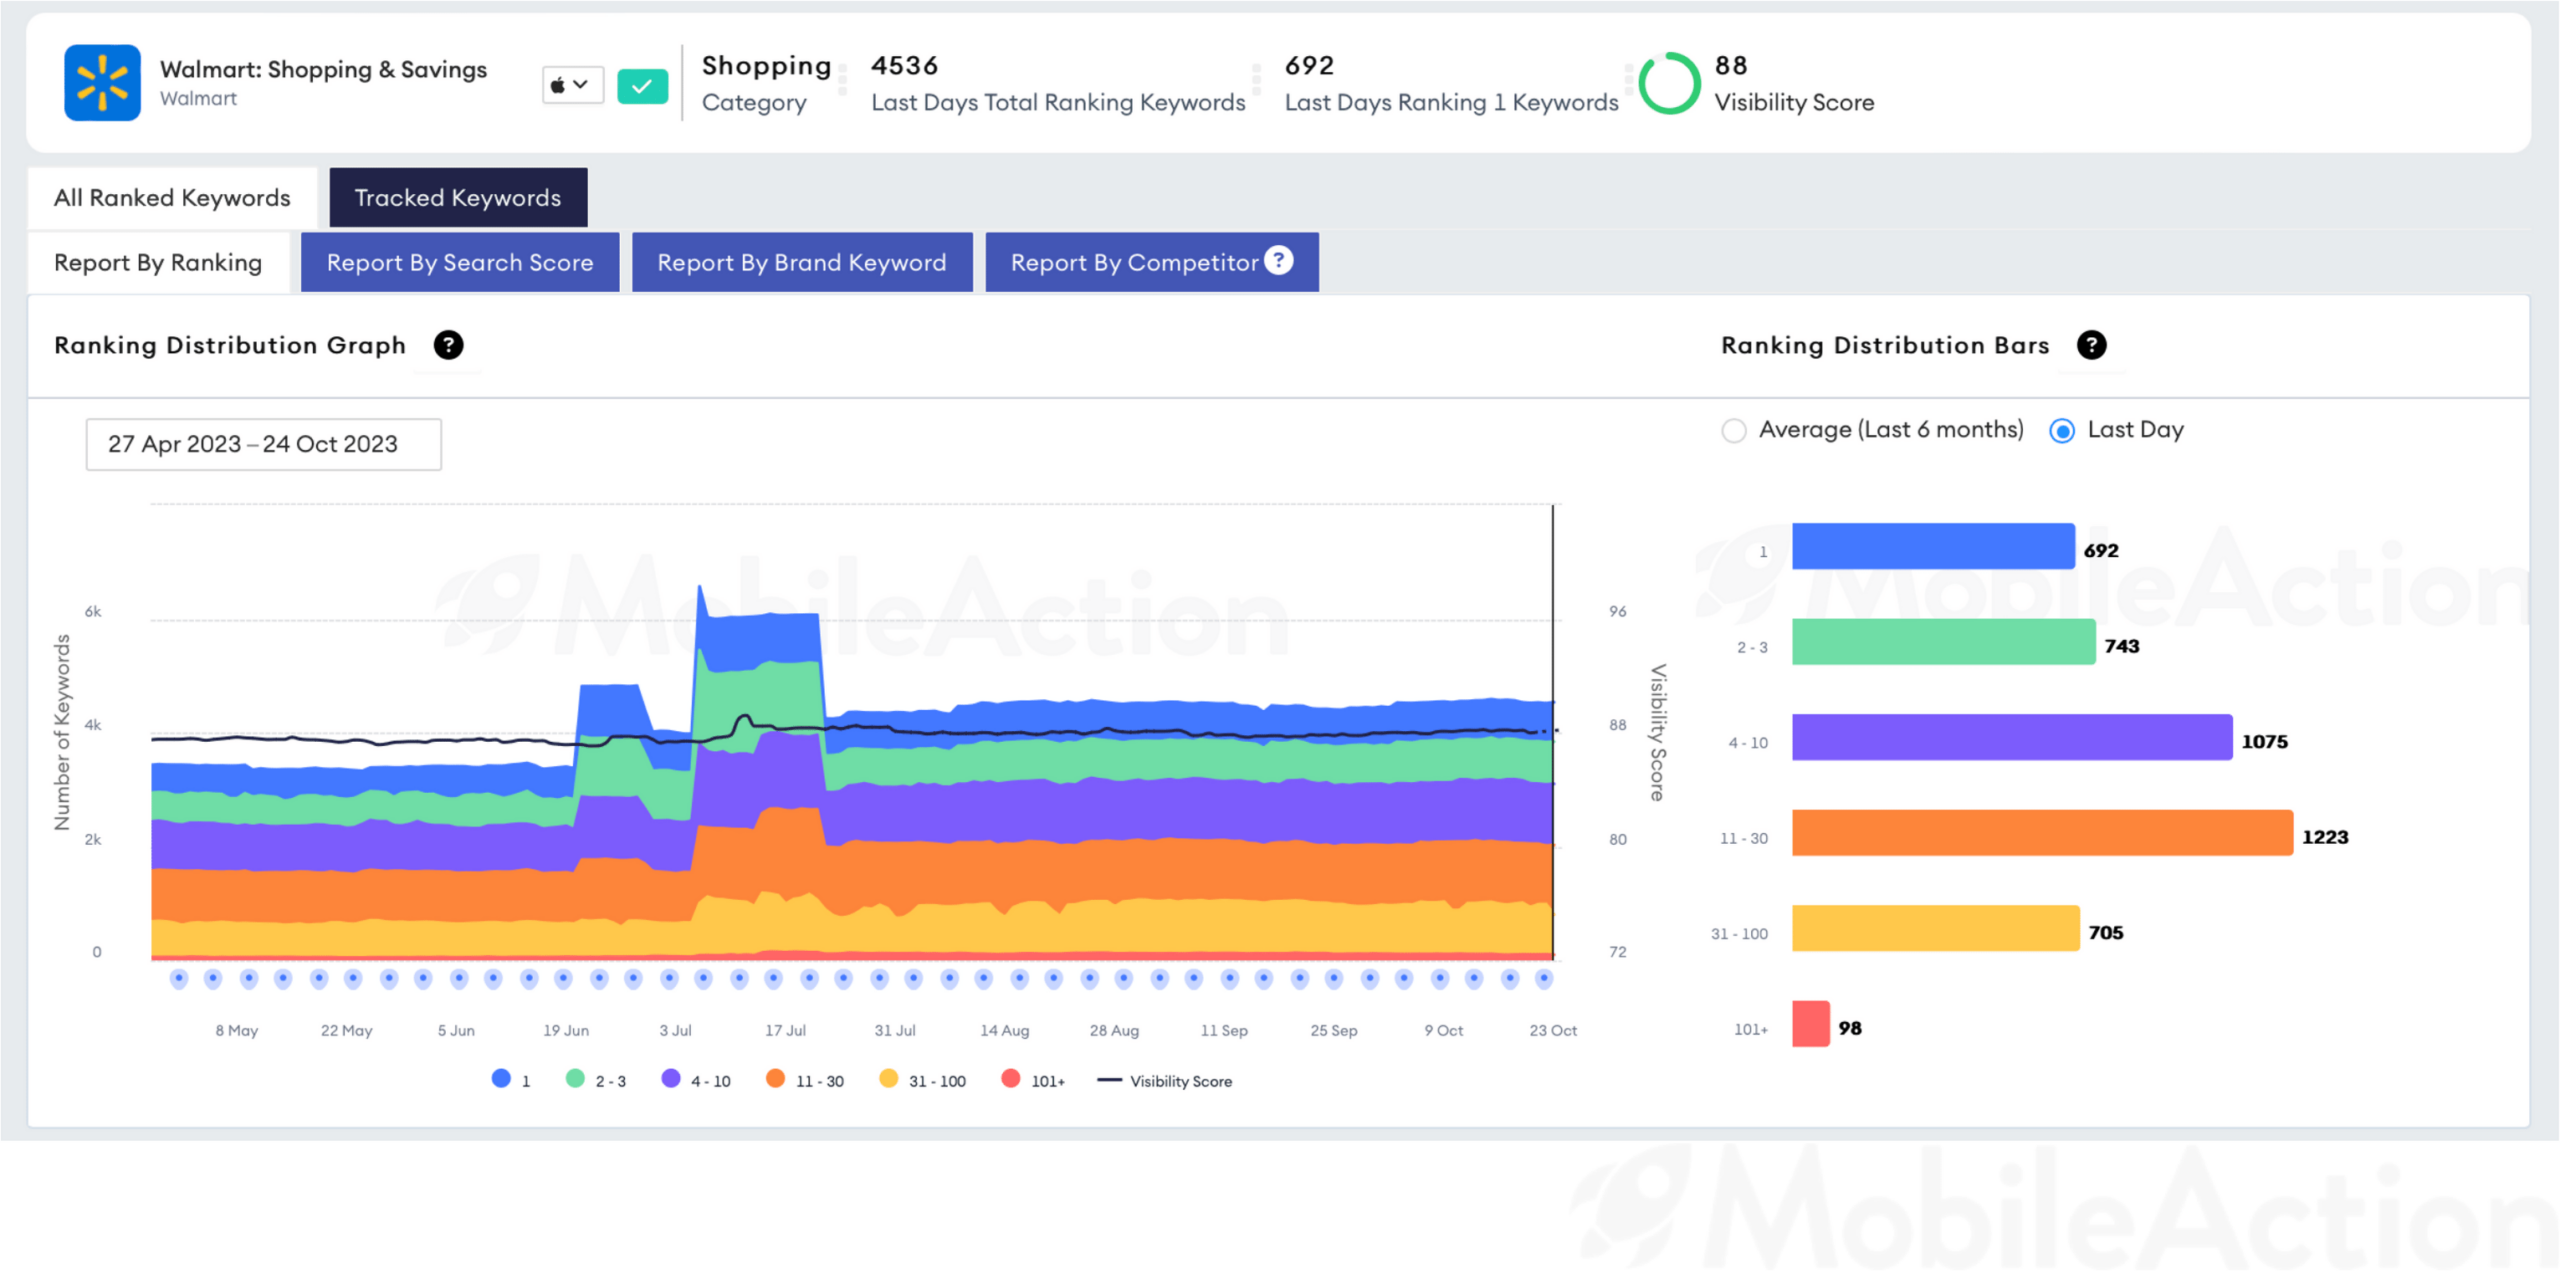The height and width of the screenshot is (1273, 2560).
Task: Click the 'Shopping' category label
Action: [766, 66]
